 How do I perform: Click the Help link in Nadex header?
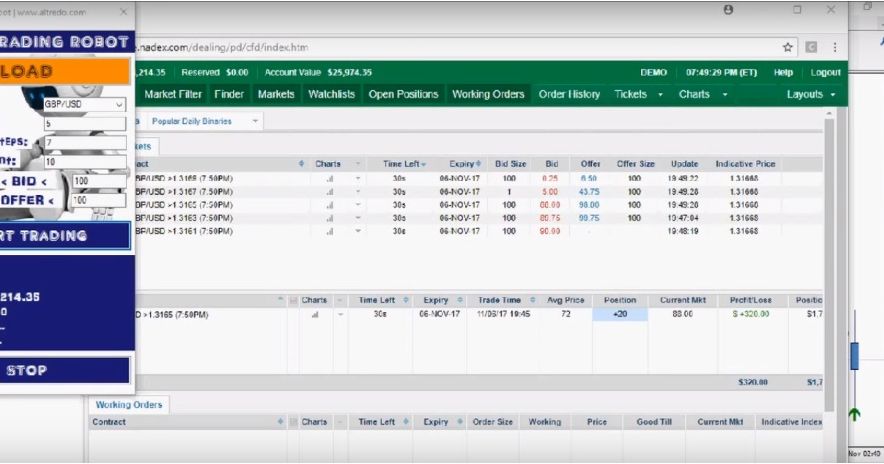783,73
